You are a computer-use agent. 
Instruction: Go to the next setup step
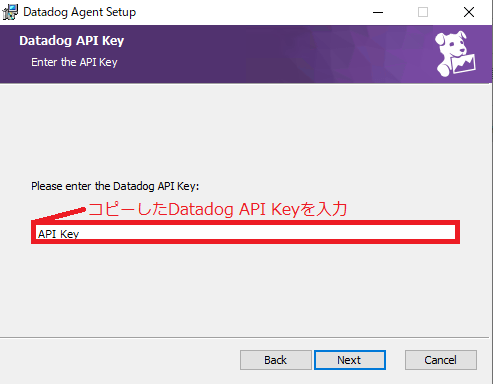[350, 360]
